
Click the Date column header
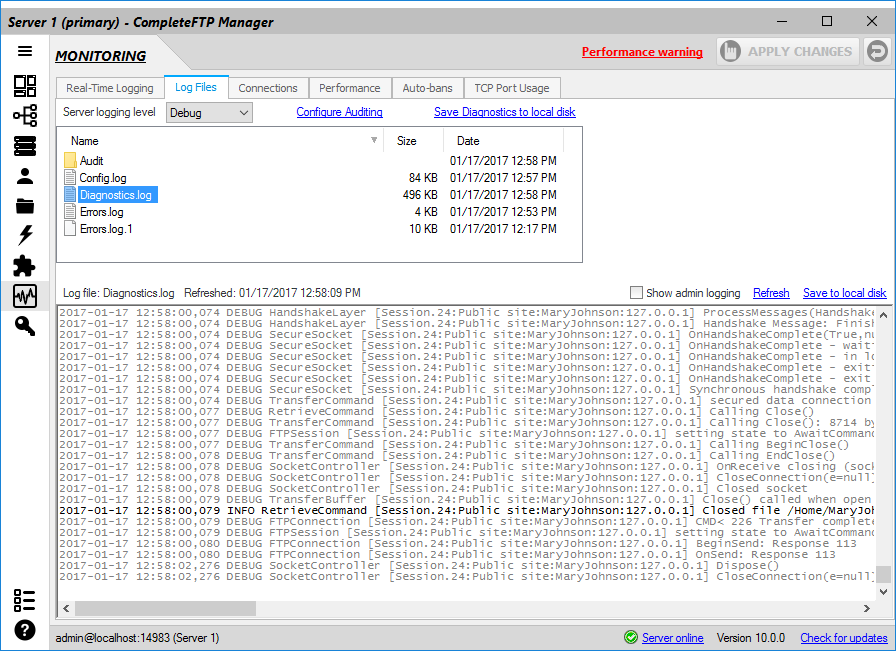(503, 141)
